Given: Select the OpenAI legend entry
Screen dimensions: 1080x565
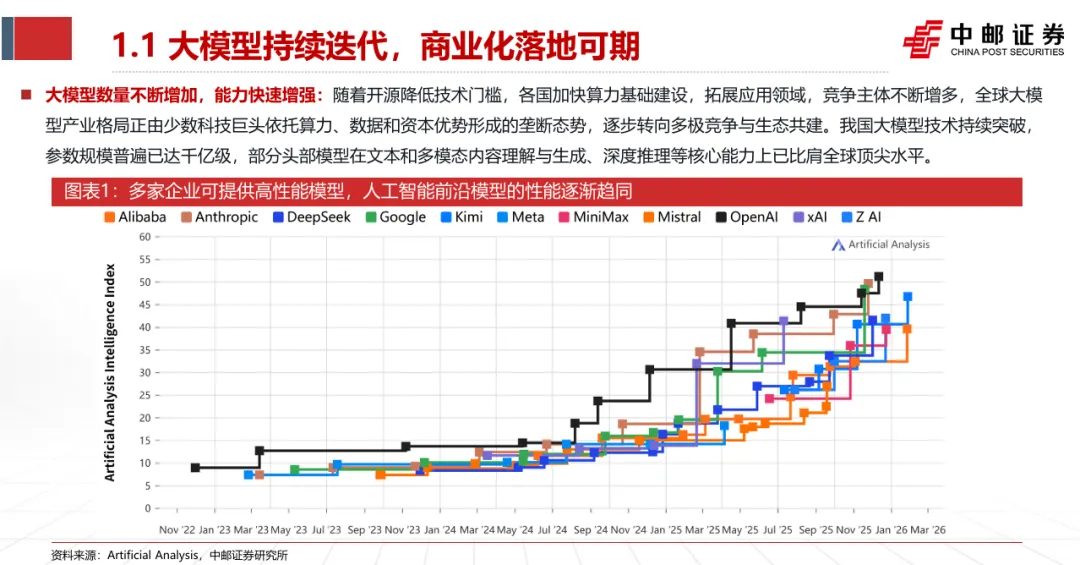Looking at the screenshot, I should click(747, 217).
